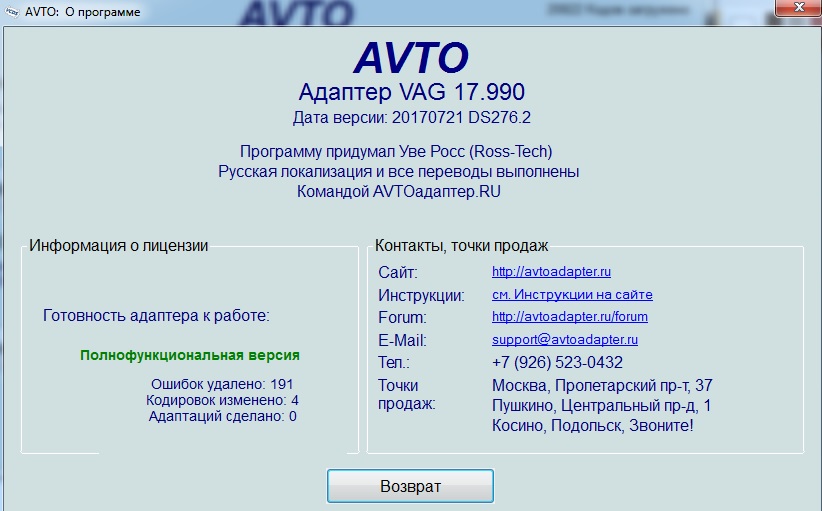Click 'Точки продаж:' label
This screenshot has height=511, width=822.
click(407, 395)
